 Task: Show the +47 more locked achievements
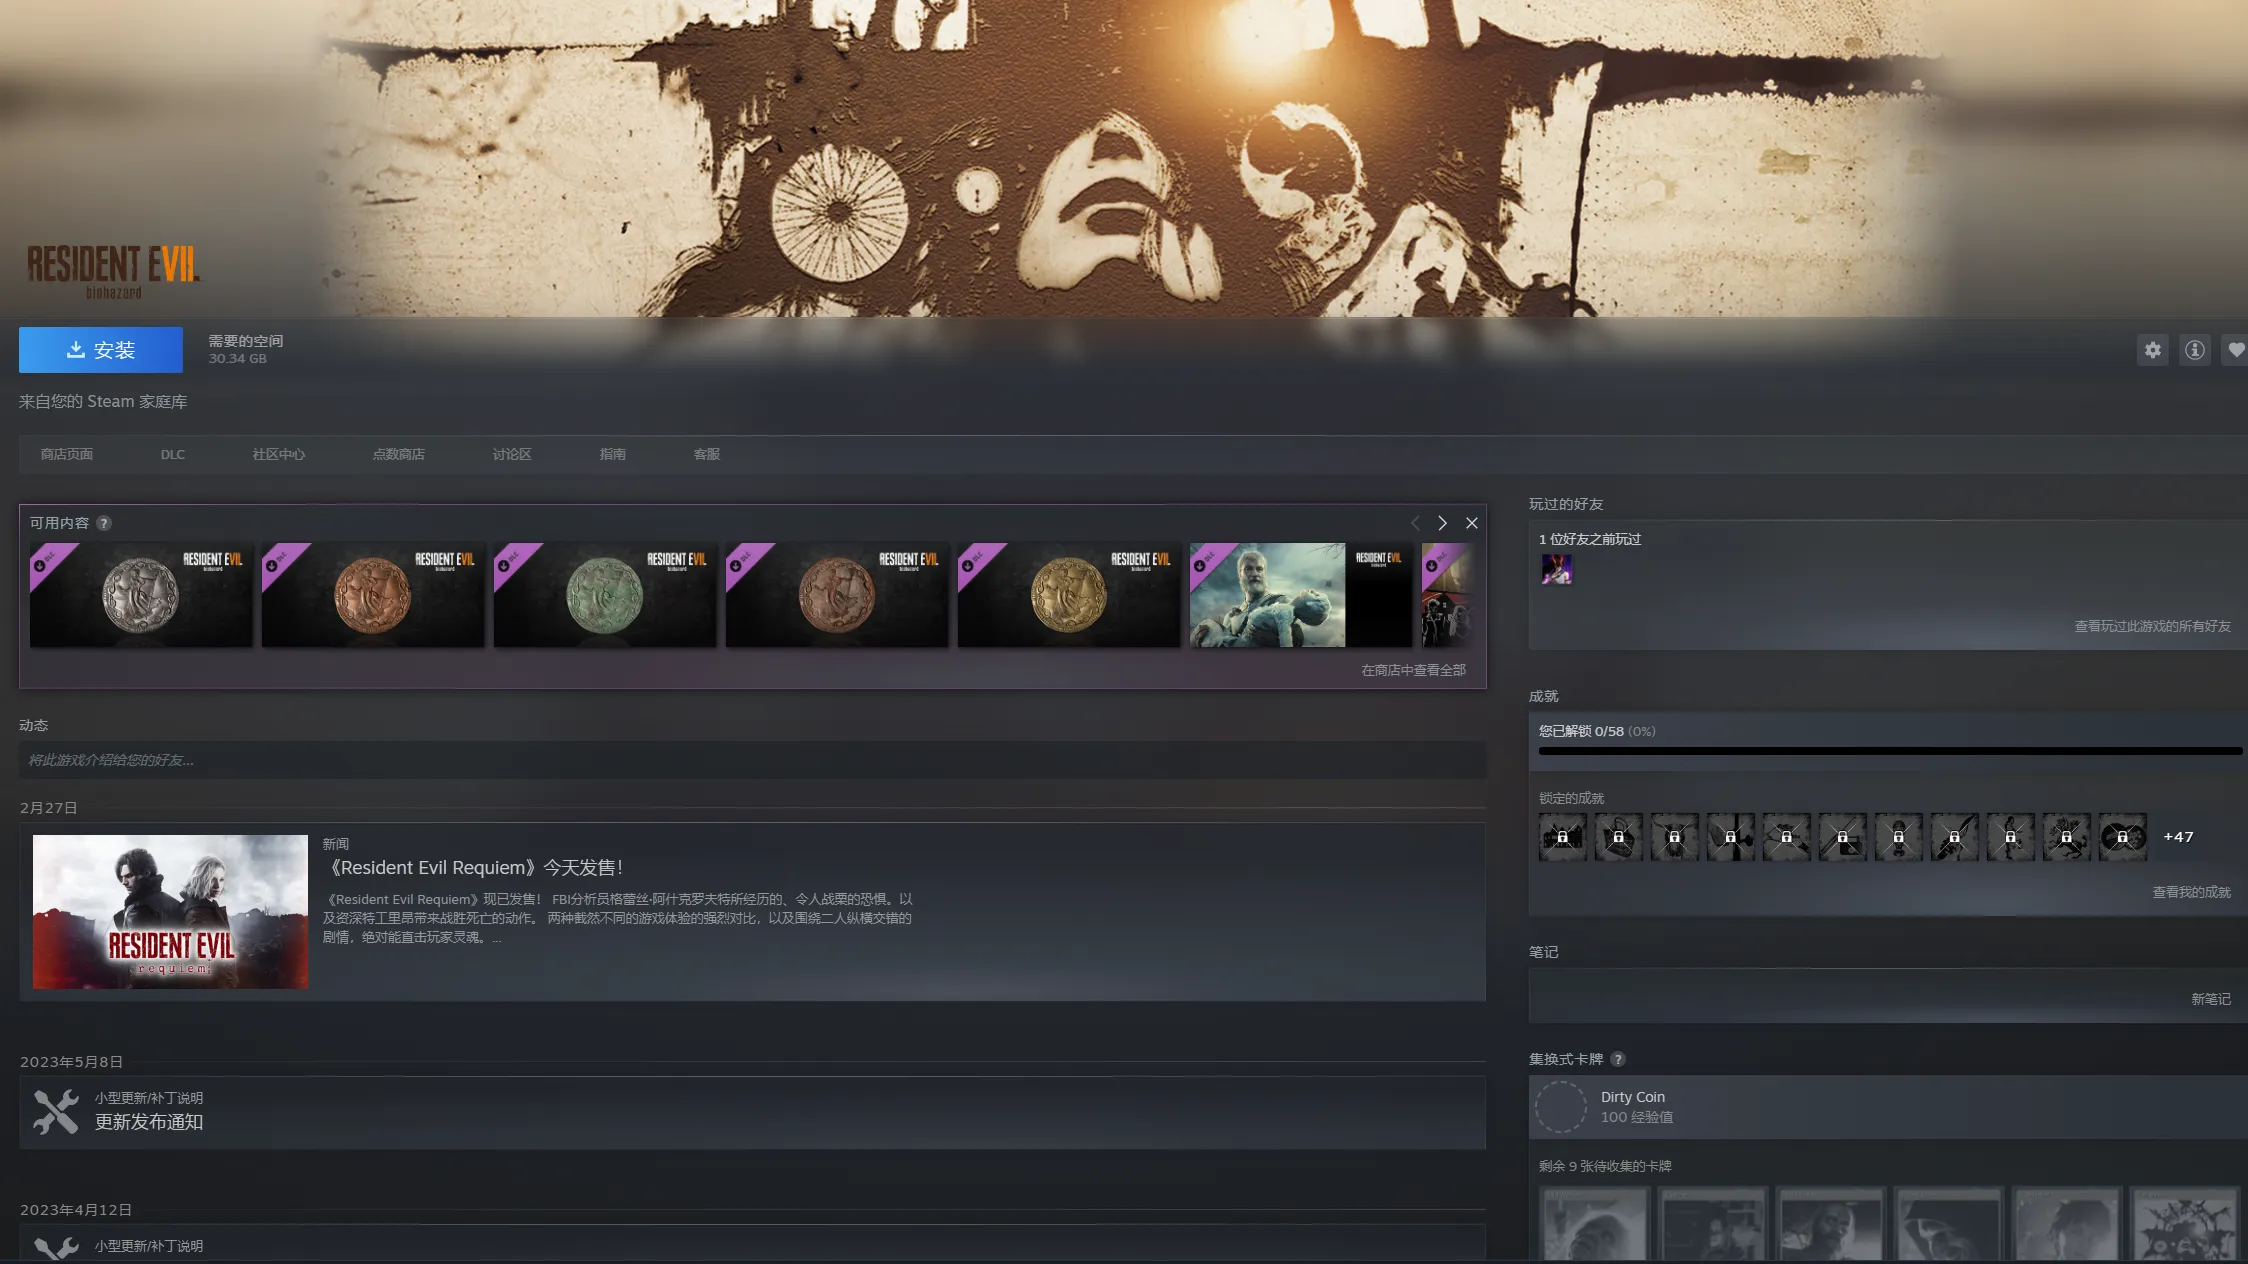click(x=2178, y=837)
